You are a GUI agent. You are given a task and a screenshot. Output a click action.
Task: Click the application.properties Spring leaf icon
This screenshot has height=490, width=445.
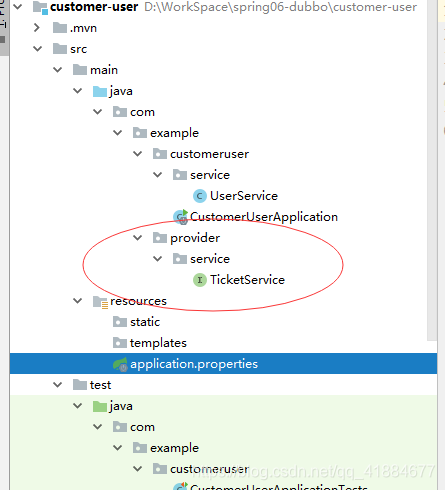[x=120, y=364]
